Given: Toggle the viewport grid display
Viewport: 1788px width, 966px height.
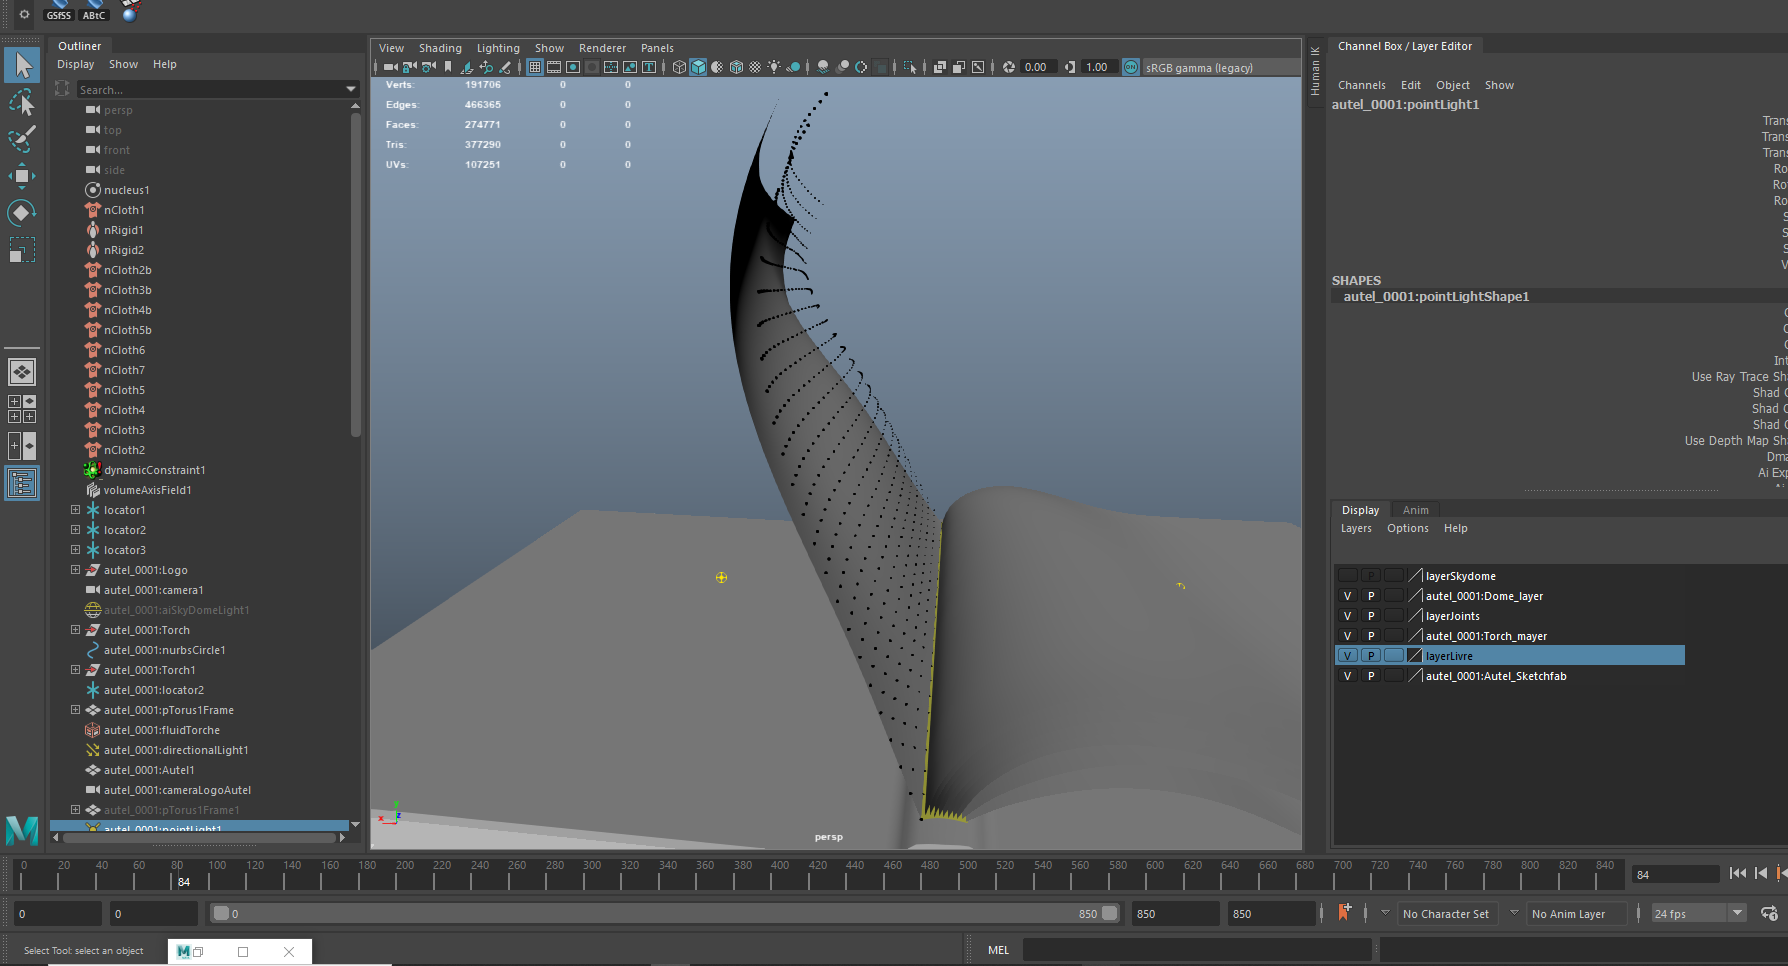Looking at the screenshot, I should click(x=535, y=67).
